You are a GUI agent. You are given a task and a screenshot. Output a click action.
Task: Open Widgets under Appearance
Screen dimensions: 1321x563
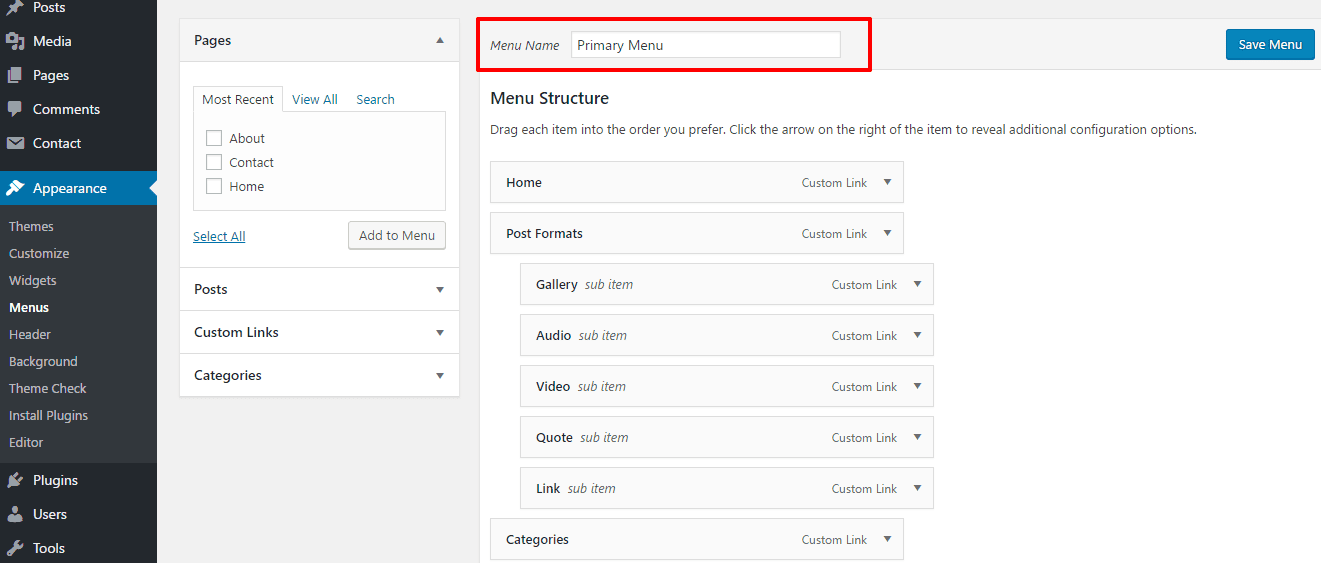[x=33, y=281]
